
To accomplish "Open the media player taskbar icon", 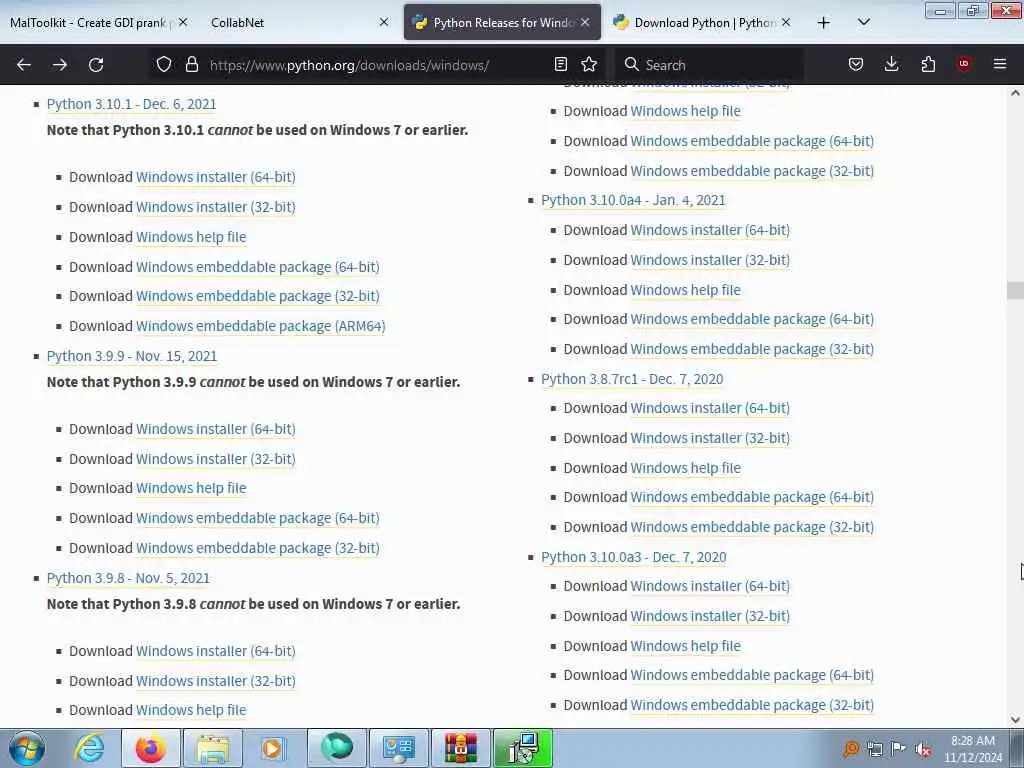I will 273,748.
